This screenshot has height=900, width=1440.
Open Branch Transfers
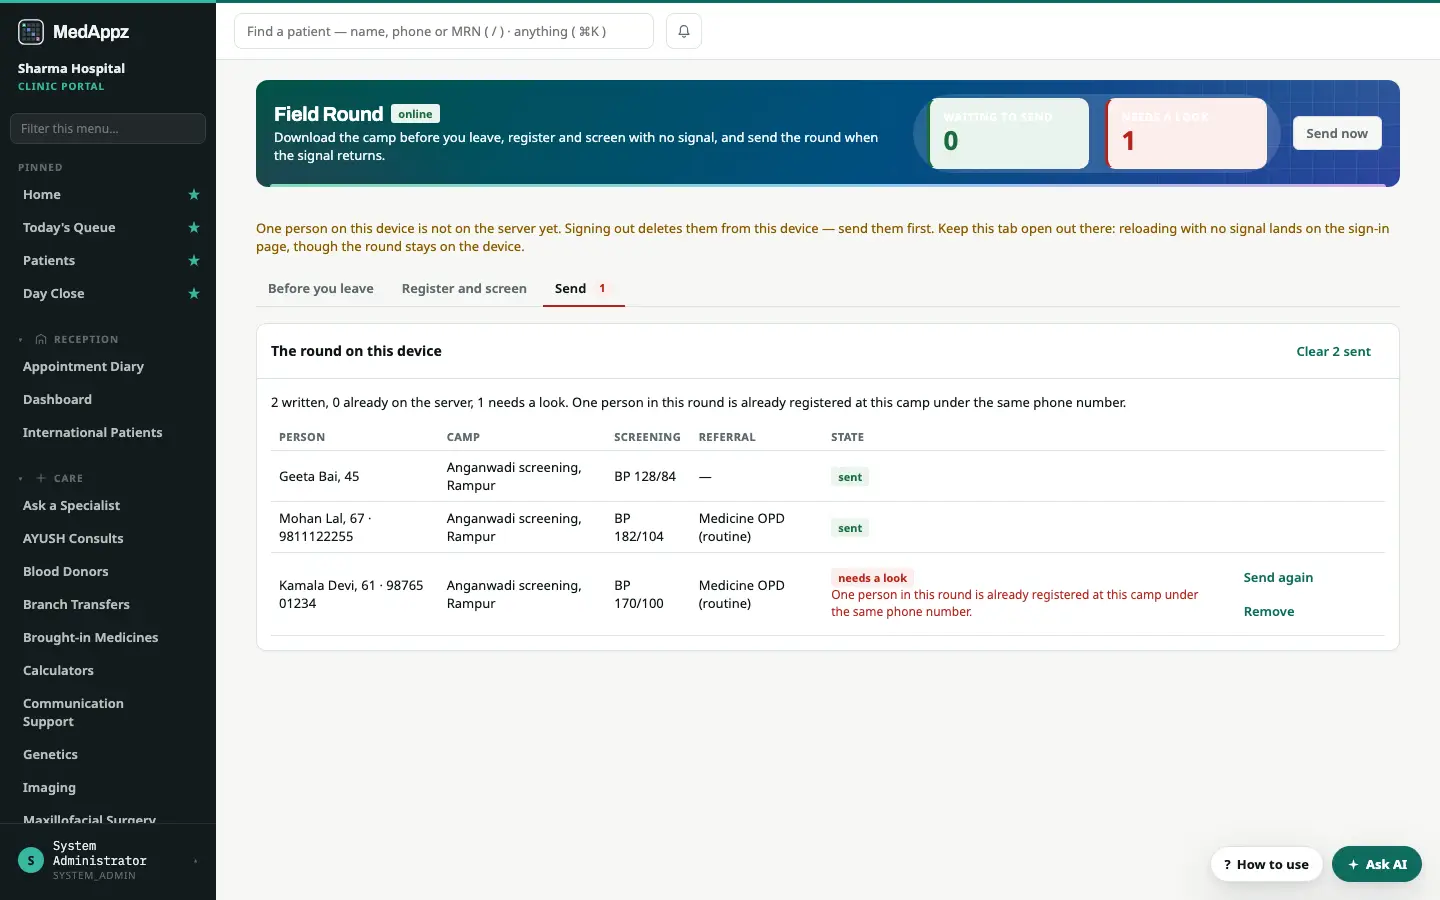(x=76, y=605)
